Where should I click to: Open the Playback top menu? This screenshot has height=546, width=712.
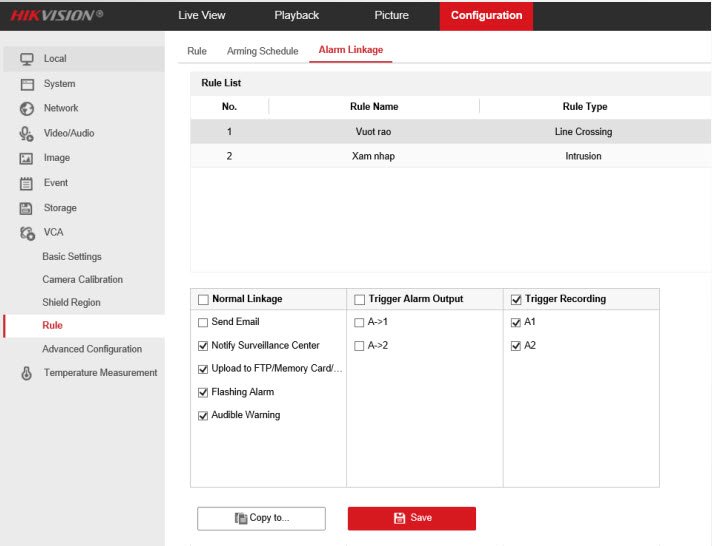click(x=296, y=16)
